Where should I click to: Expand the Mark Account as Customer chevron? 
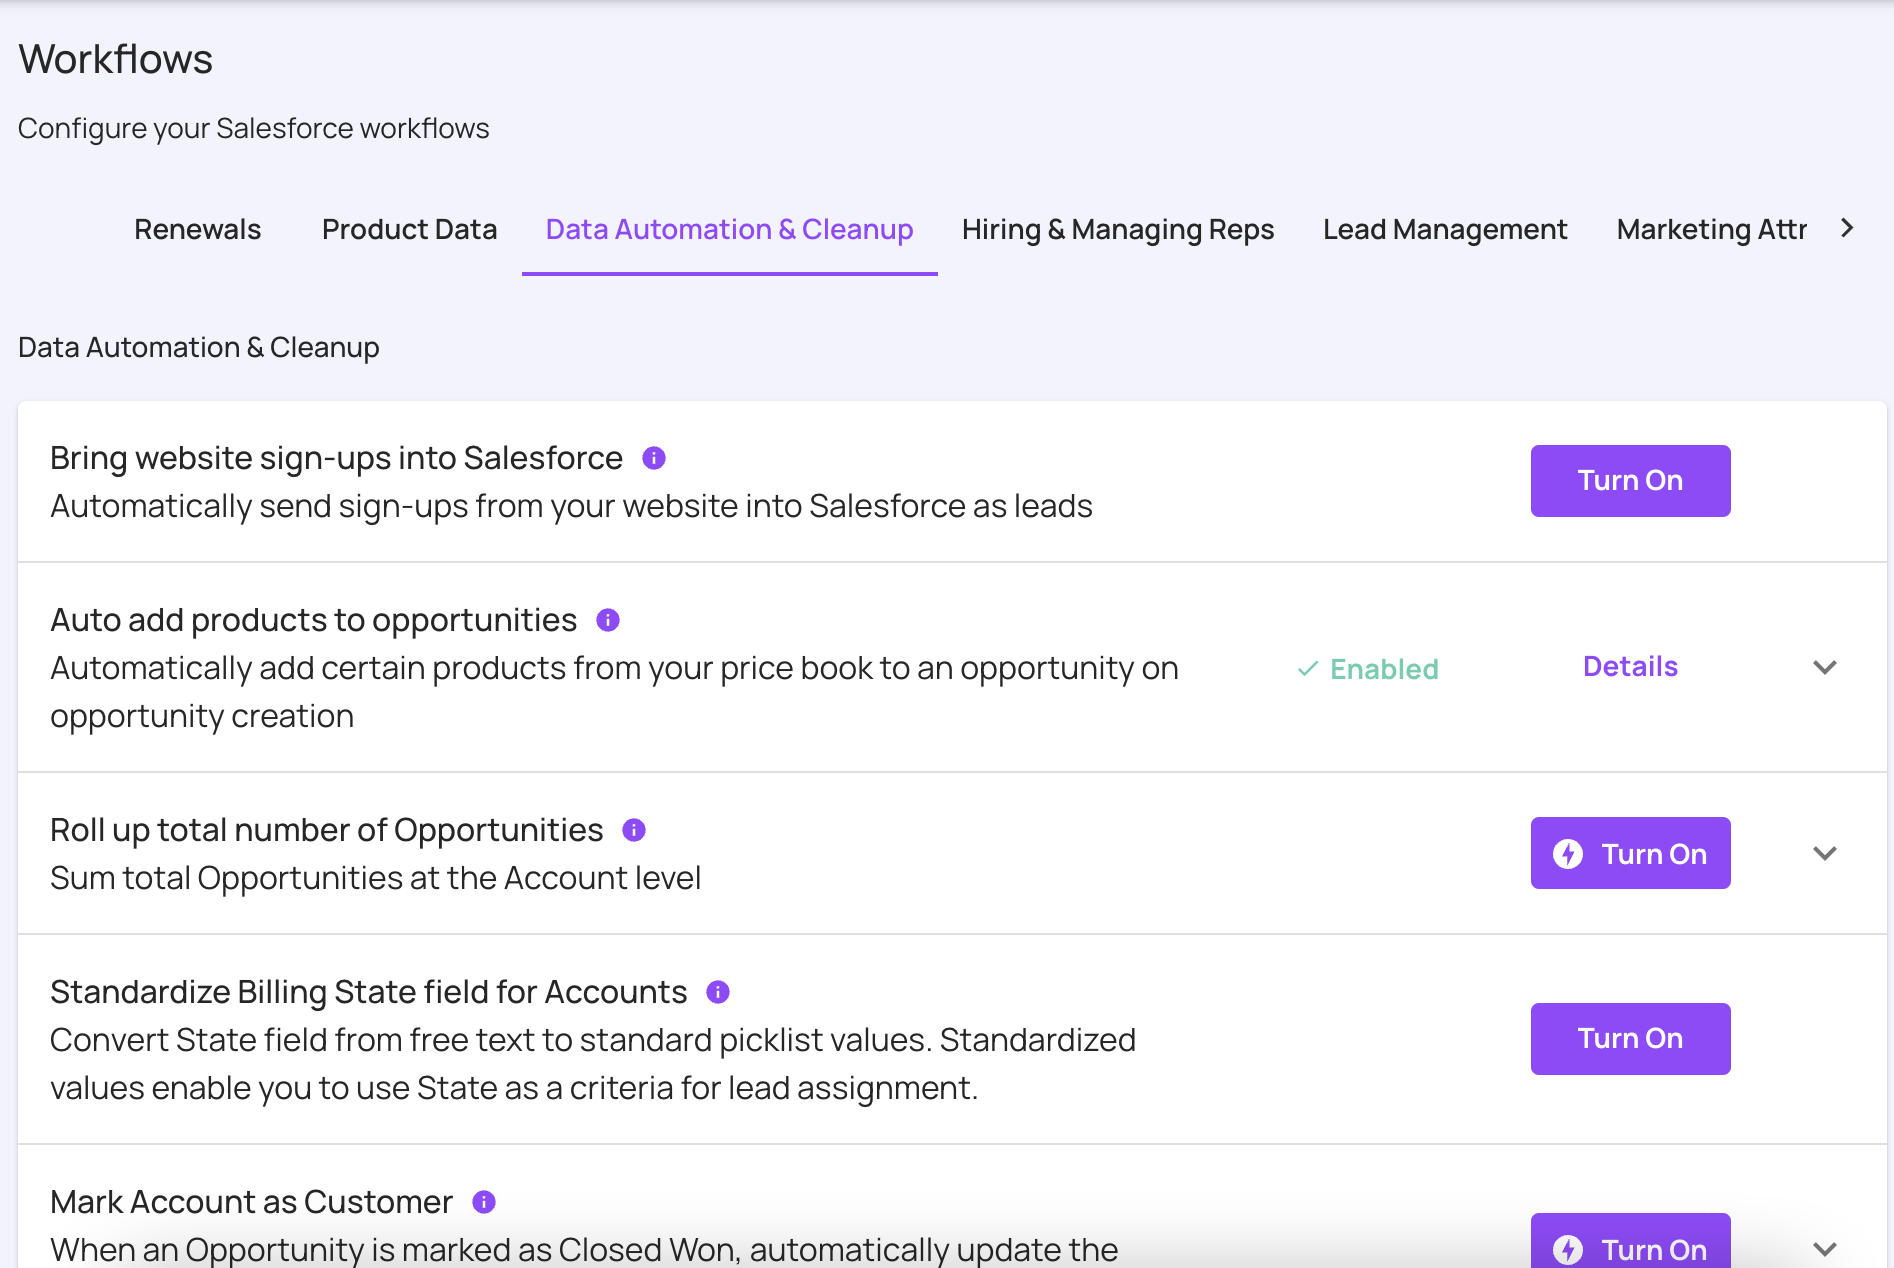pyautogui.click(x=1825, y=1249)
